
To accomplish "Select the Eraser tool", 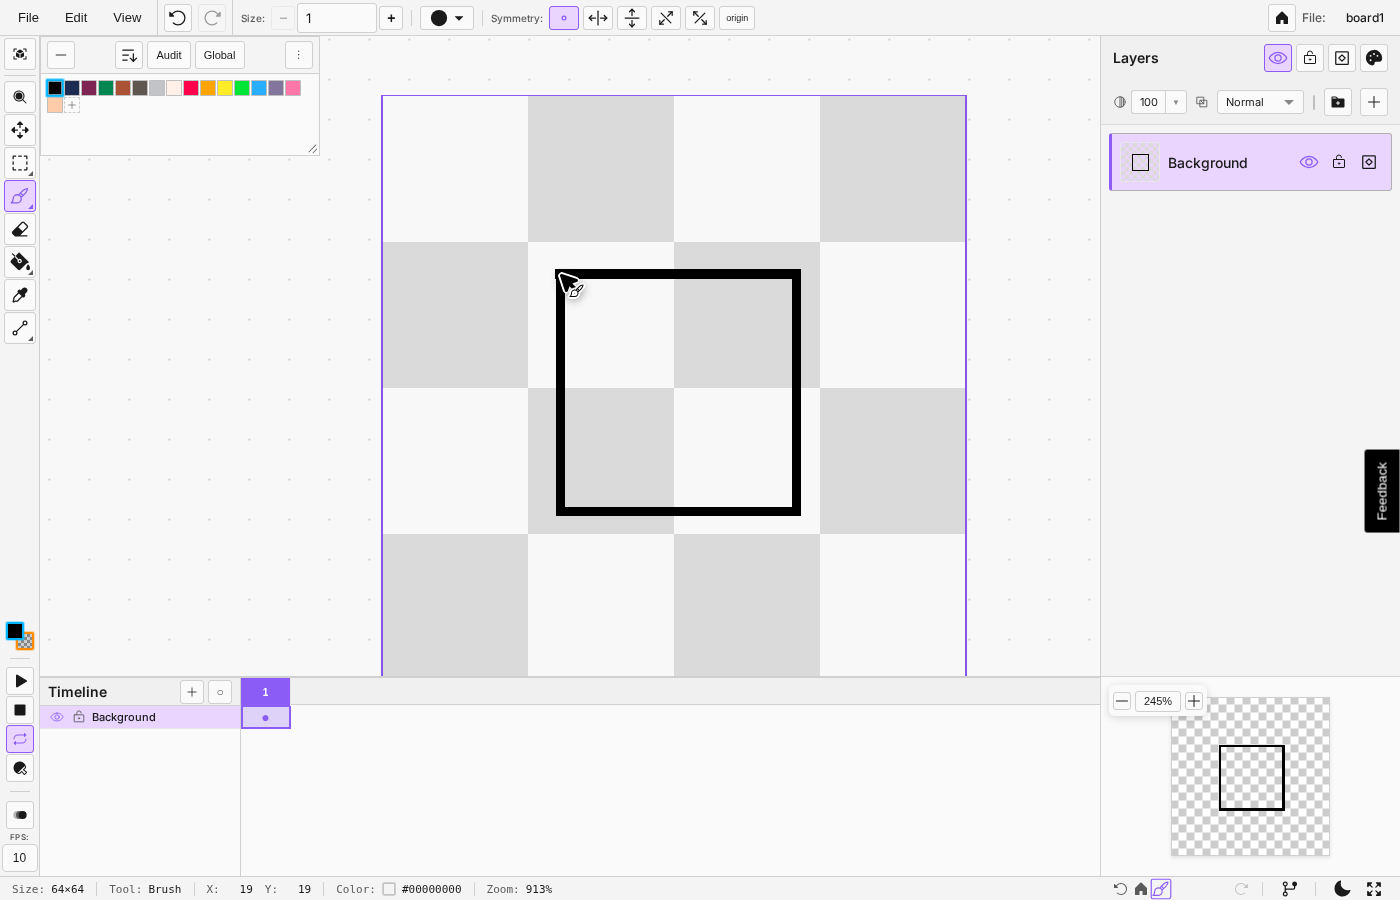I will pyautogui.click(x=20, y=229).
